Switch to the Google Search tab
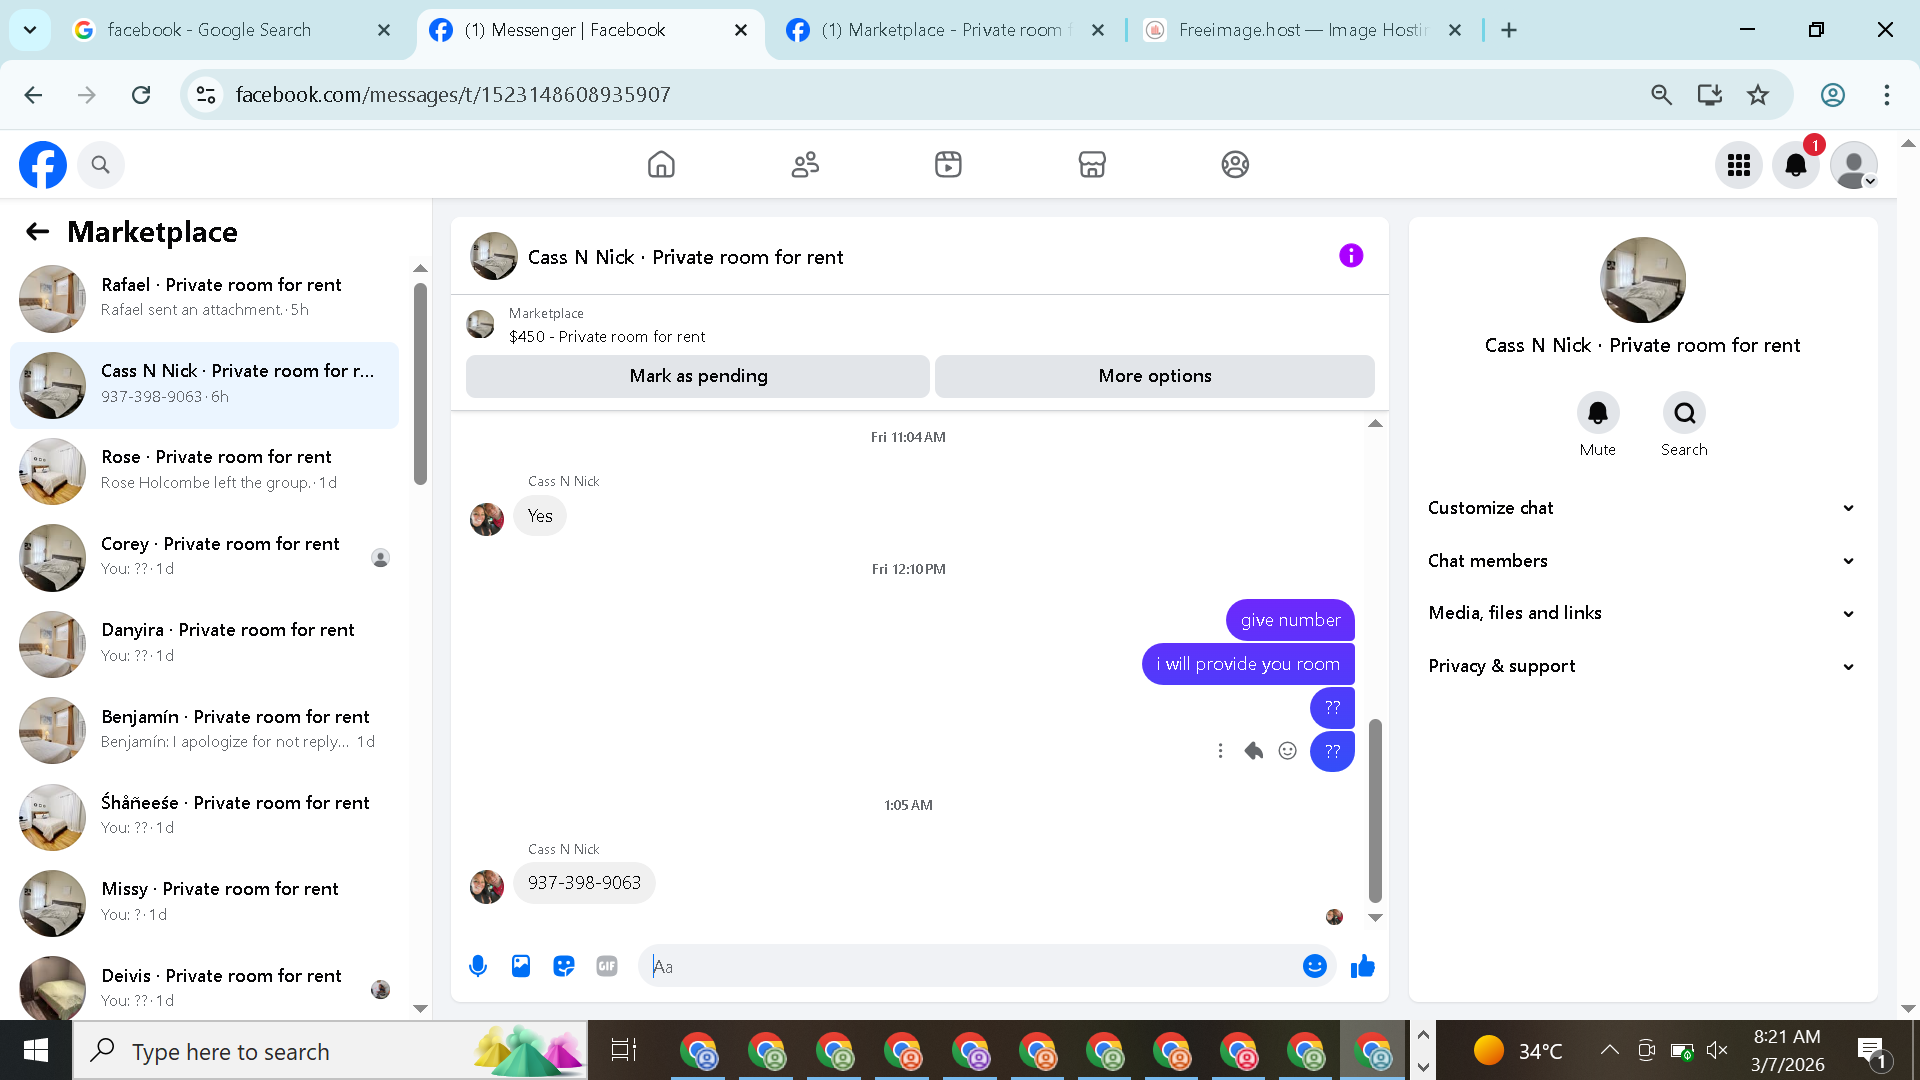The width and height of the screenshot is (1920, 1080). [x=232, y=30]
